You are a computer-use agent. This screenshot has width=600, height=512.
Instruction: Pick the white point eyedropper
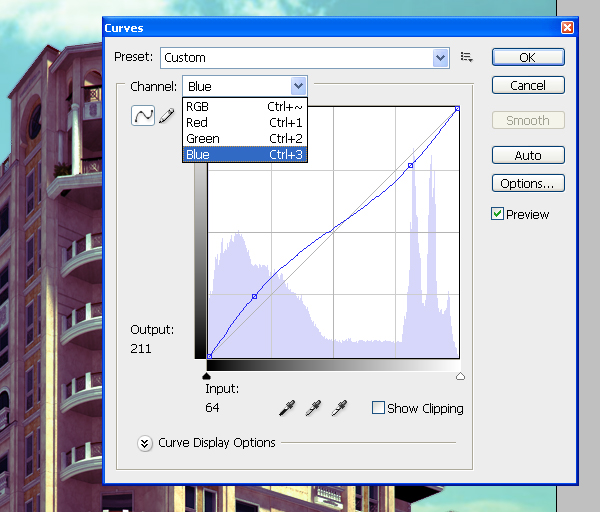340,408
